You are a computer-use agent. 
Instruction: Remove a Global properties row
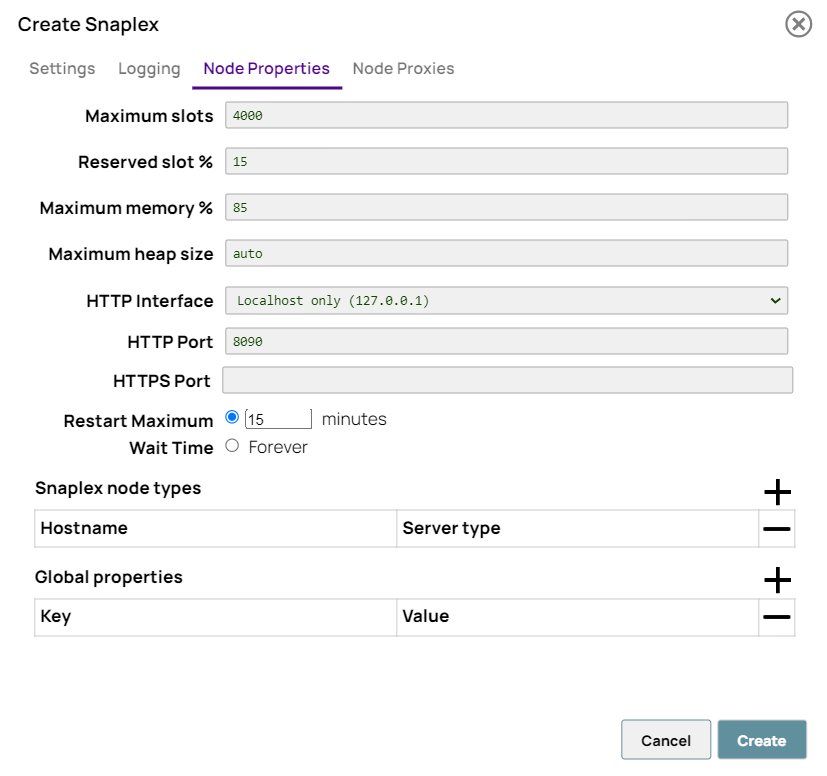click(777, 618)
